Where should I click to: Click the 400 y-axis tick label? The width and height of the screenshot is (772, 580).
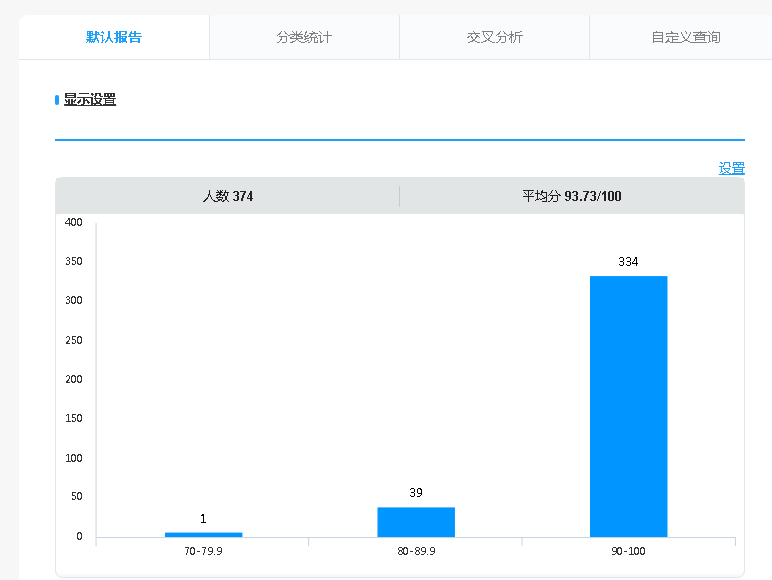coord(73,223)
